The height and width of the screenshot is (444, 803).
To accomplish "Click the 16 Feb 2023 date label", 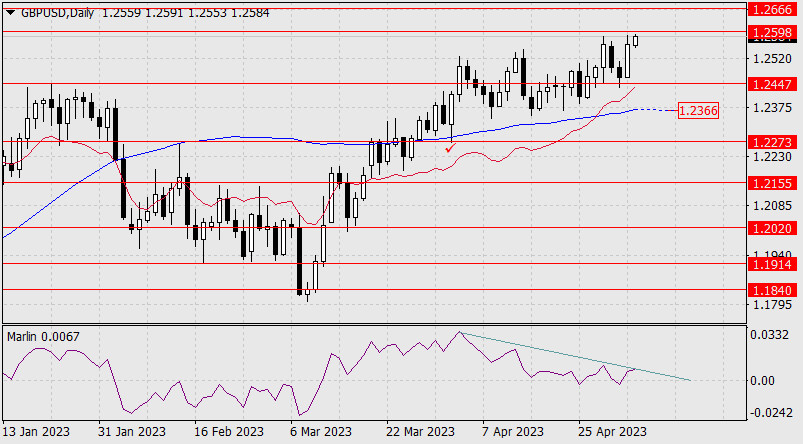I will click(x=229, y=432).
